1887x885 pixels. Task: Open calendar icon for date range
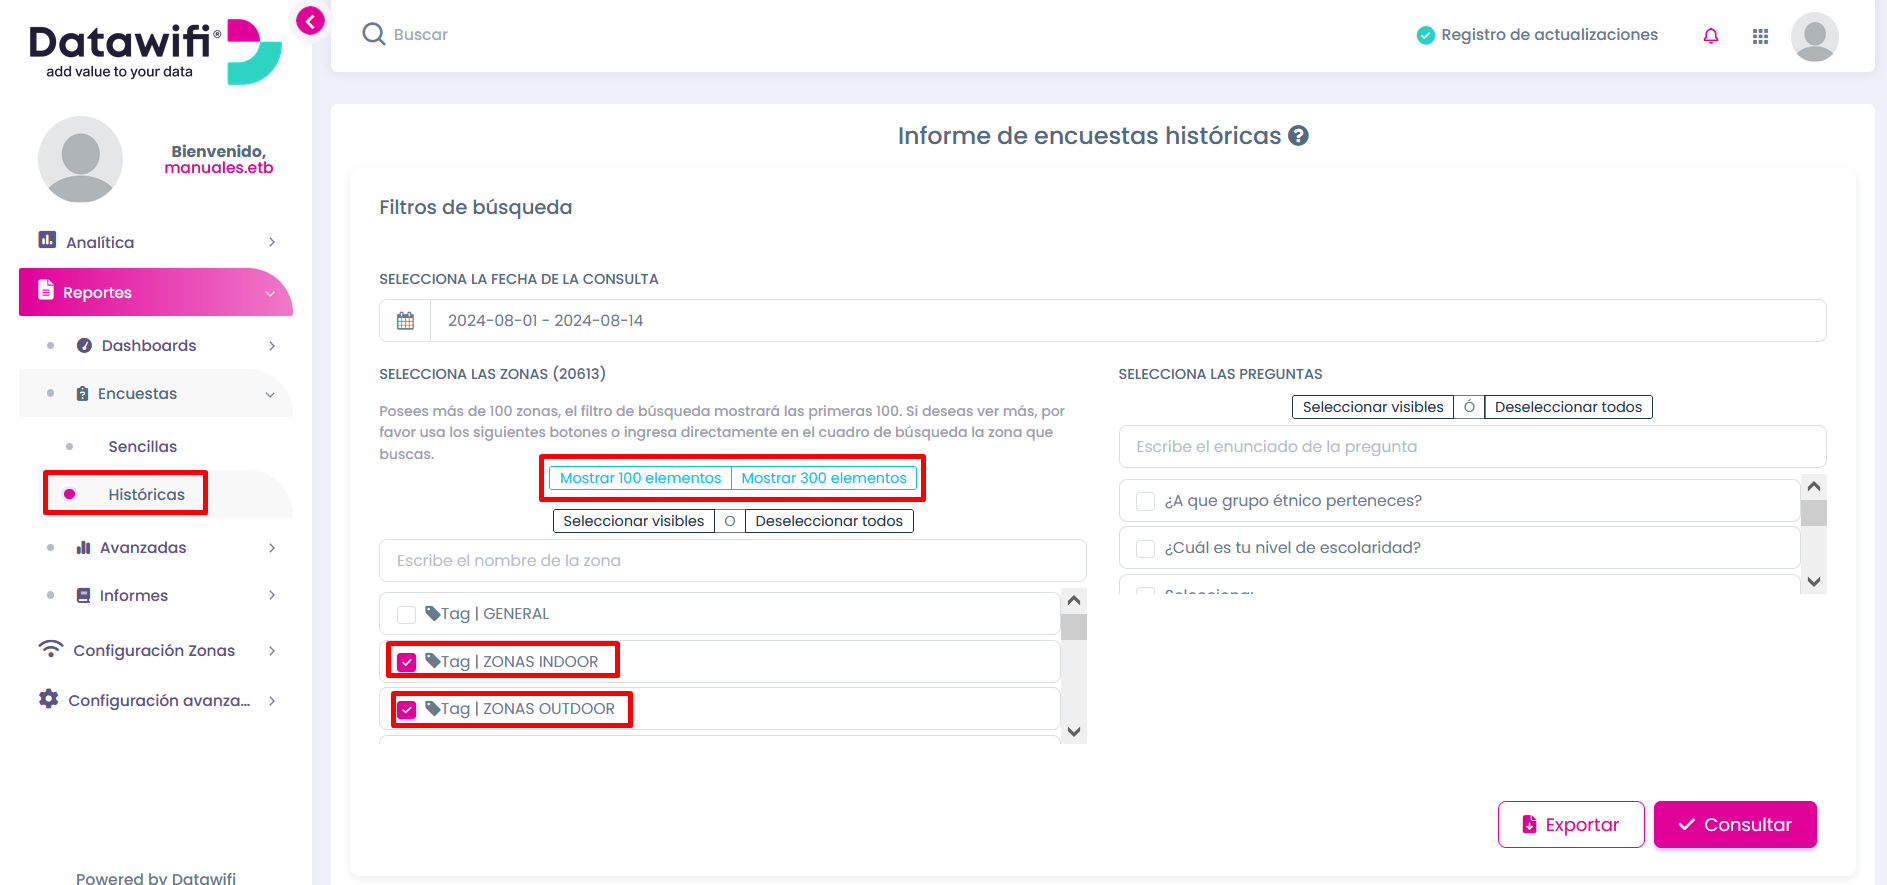pos(405,321)
